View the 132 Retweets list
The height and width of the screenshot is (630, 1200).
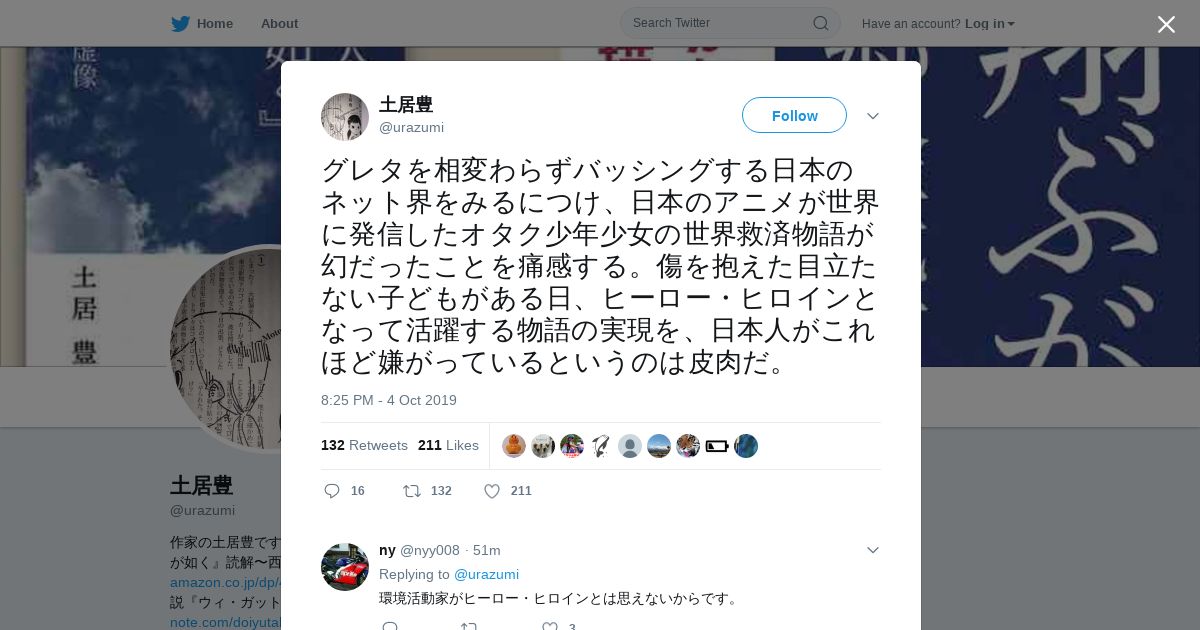point(364,445)
